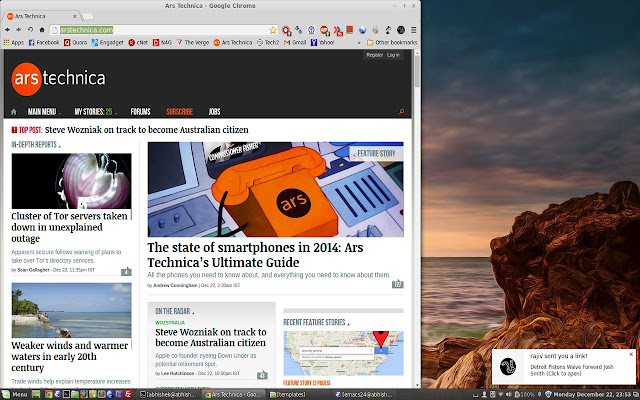The height and width of the screenshot is (400, 640).
Task: Open the beach thumbnail for weaker winds article
Action: (71, 310)
